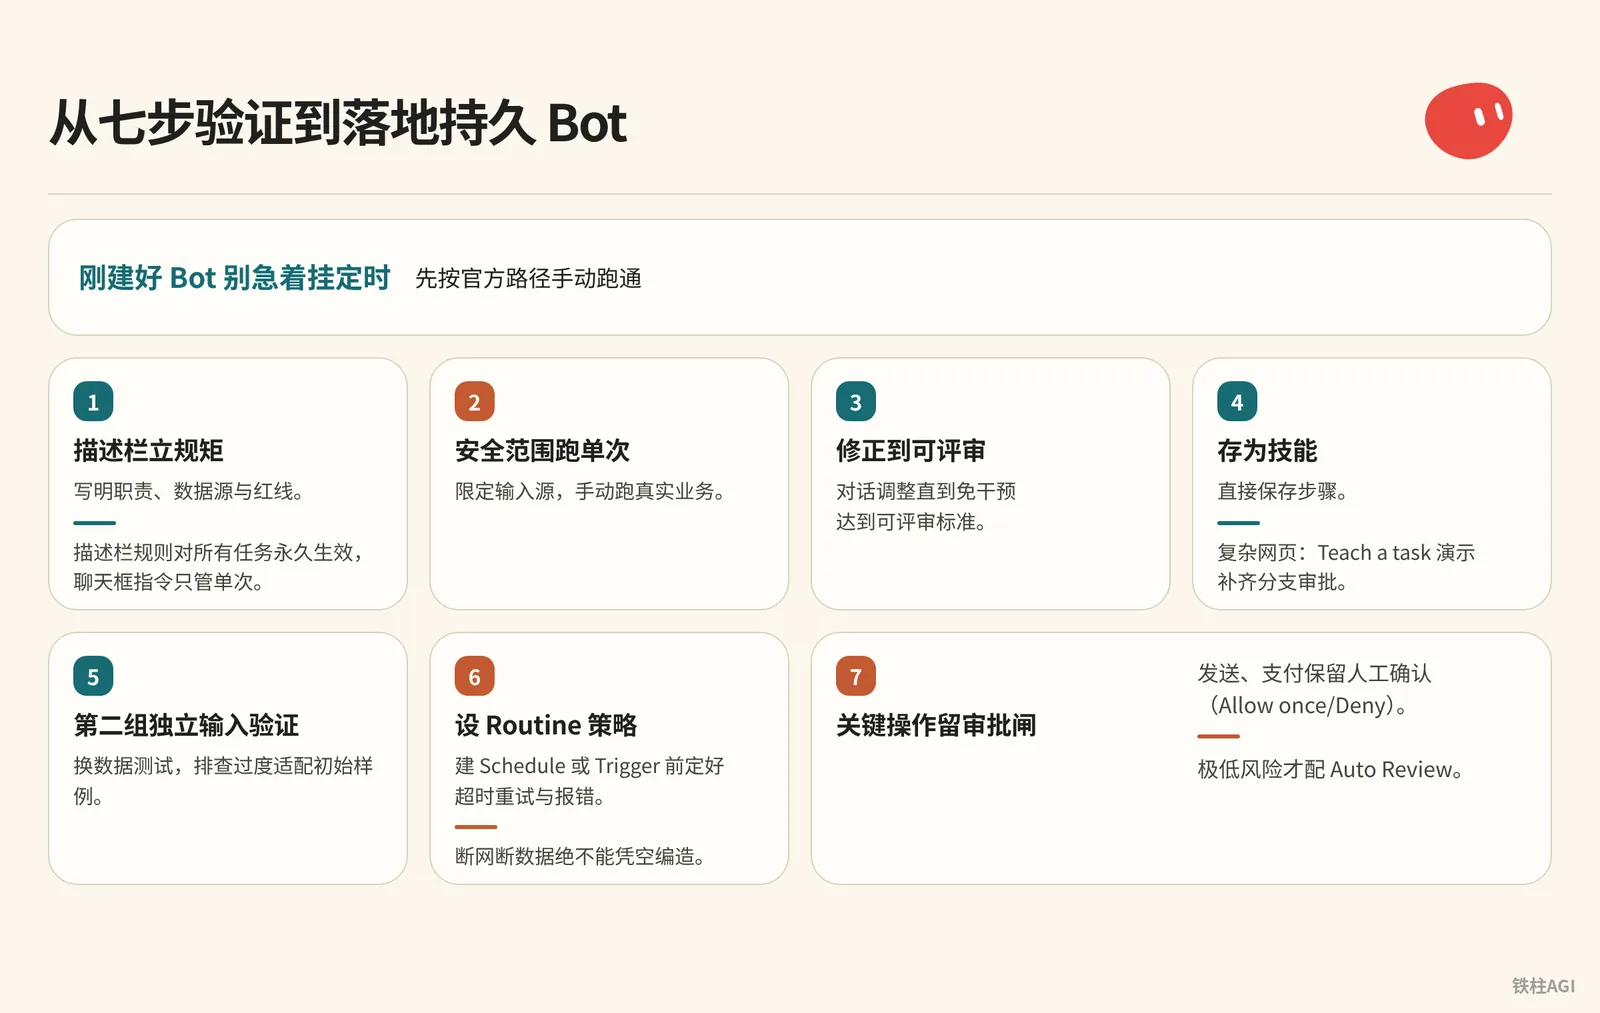Click the text 聊天框指令只管单次。
Screen dimensions: 1600x1013
click(x=168, y=582)
